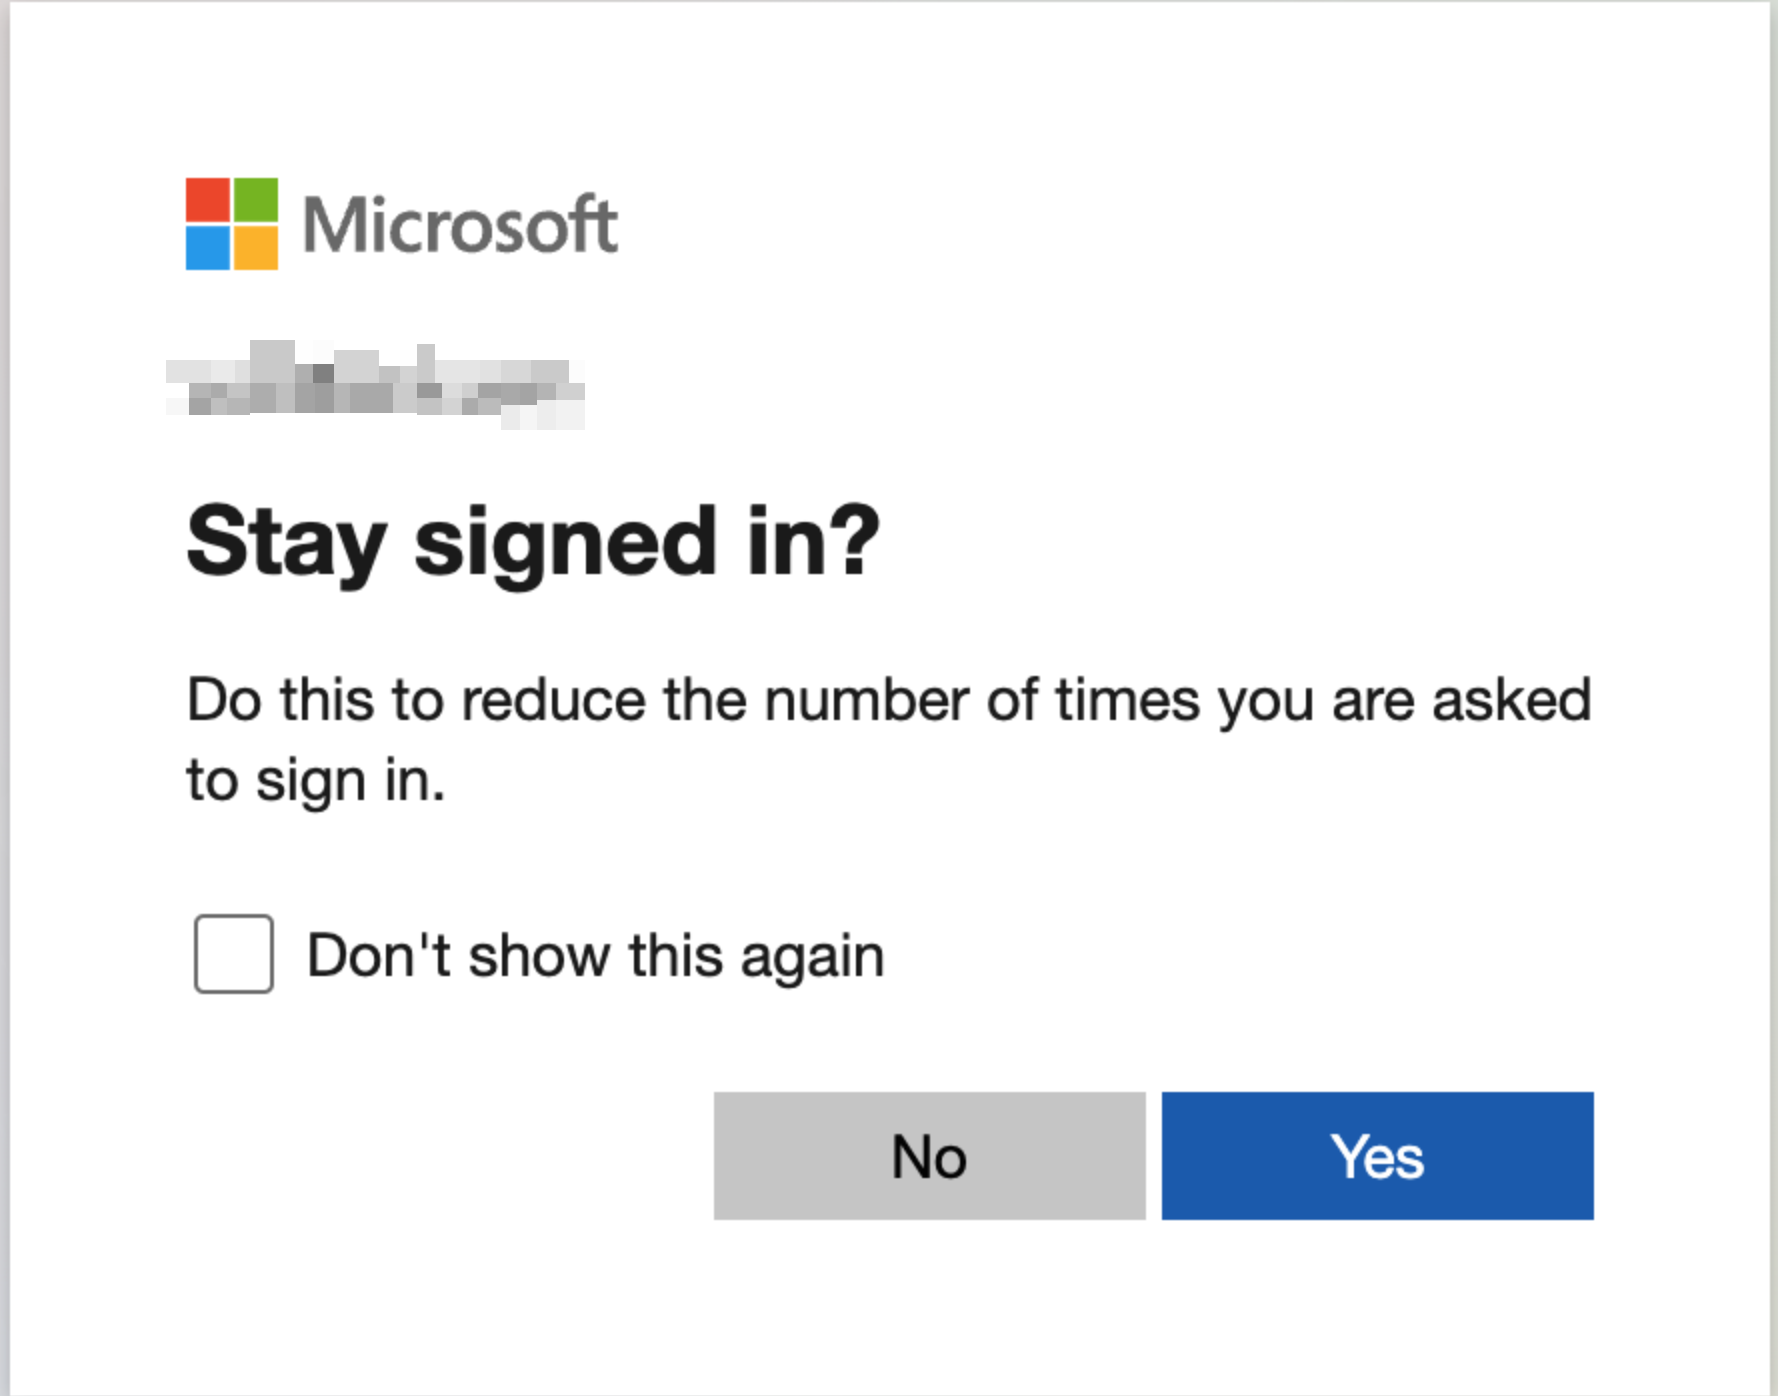
Task: Confirm staying signed in with Yes
Action: coord(1376,1156)
